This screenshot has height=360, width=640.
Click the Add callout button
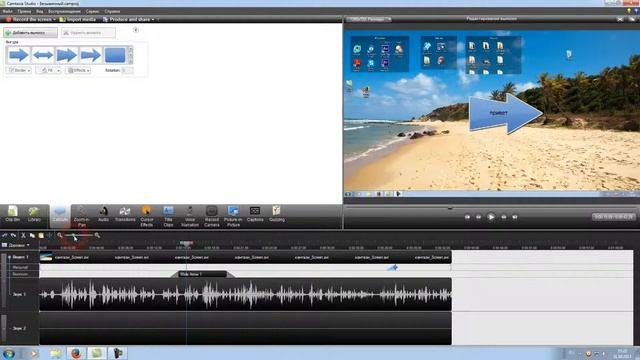click(30, 33)
